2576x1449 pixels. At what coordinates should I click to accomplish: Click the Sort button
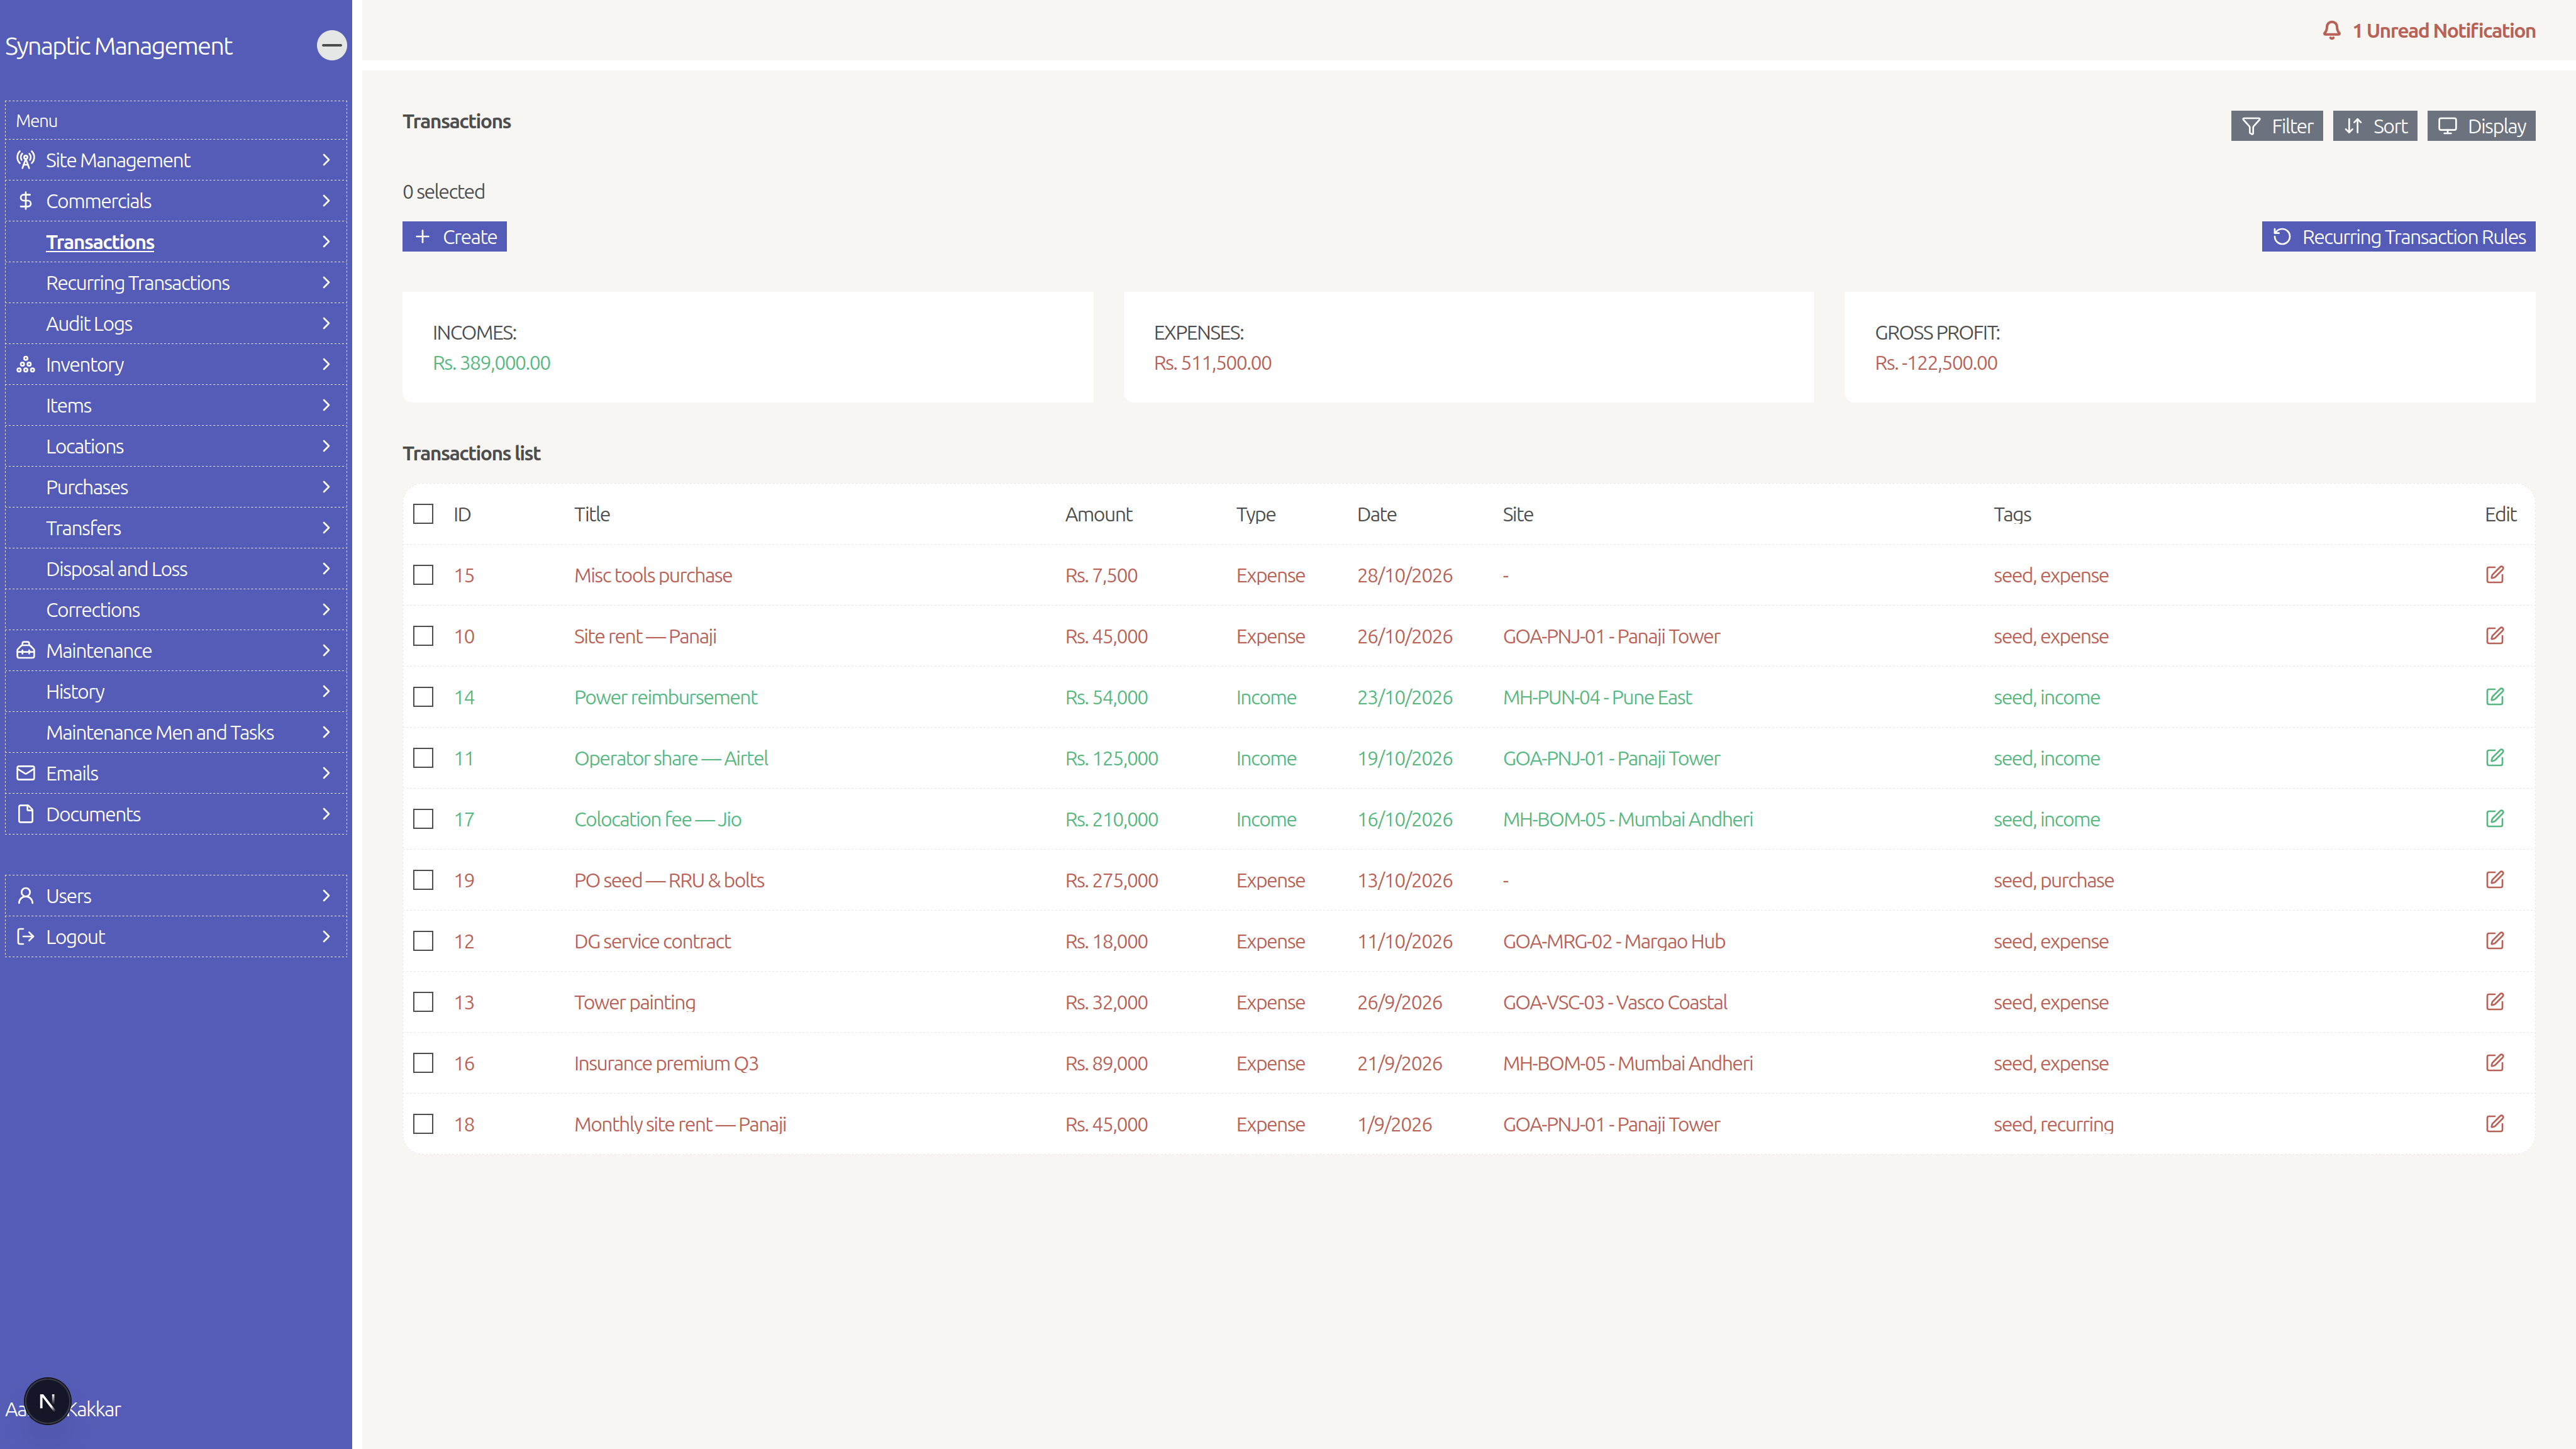(2375, 126)
